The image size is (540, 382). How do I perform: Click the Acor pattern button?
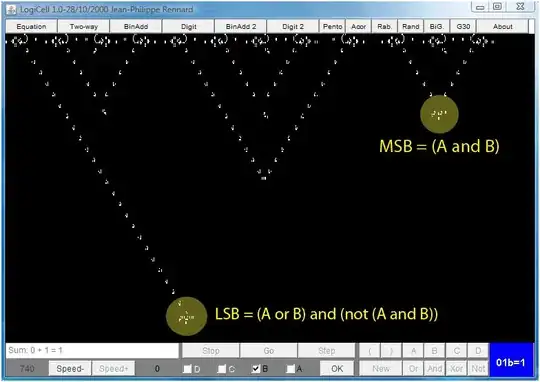pyautogui.click(x=358, y=27)
